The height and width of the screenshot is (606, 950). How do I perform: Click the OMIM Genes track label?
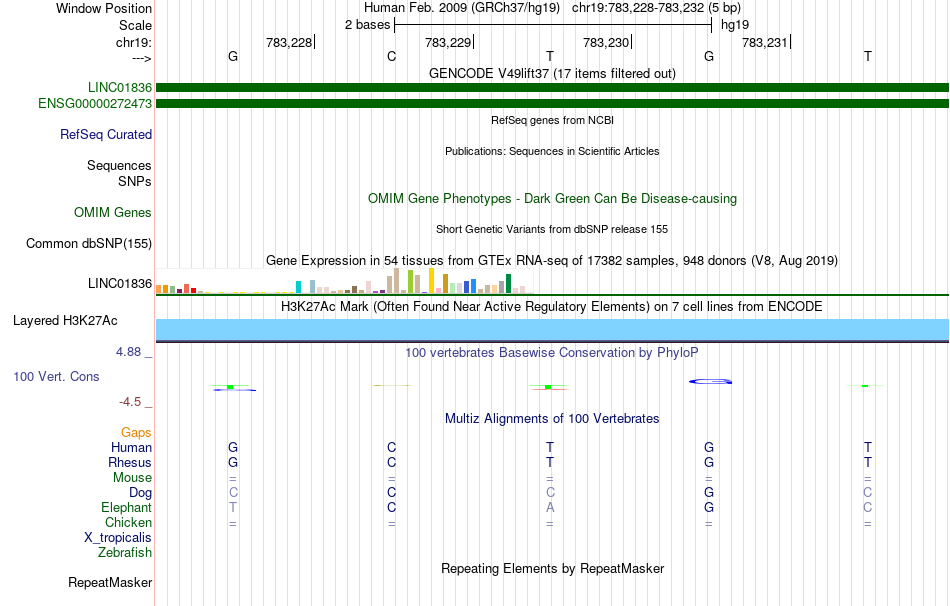click(x=113, y=213)
